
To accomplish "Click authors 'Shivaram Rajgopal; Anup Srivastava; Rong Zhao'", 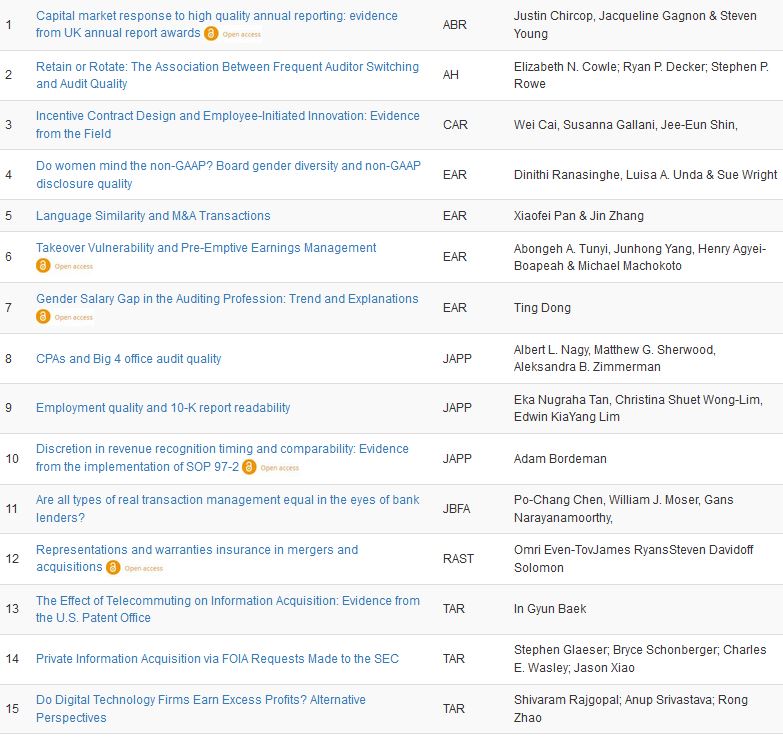I will (631, 709).
